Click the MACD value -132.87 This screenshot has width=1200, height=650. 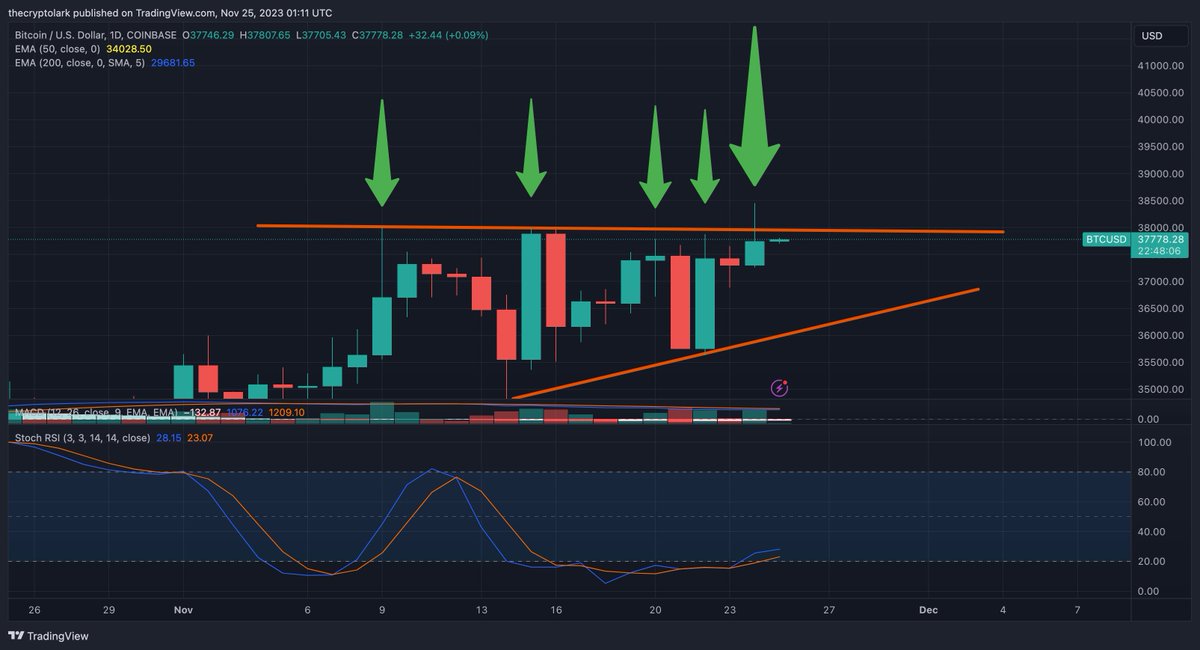coord(202,412)
